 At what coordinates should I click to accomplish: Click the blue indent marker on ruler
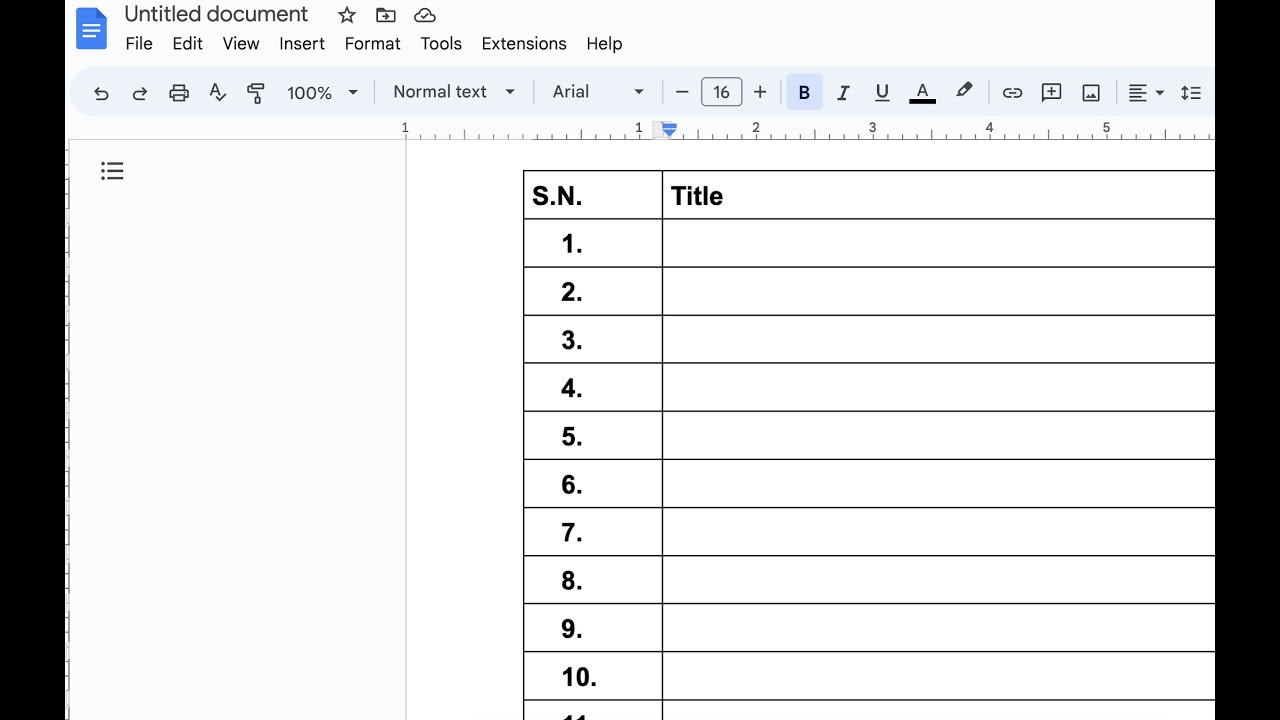(669, 130)
